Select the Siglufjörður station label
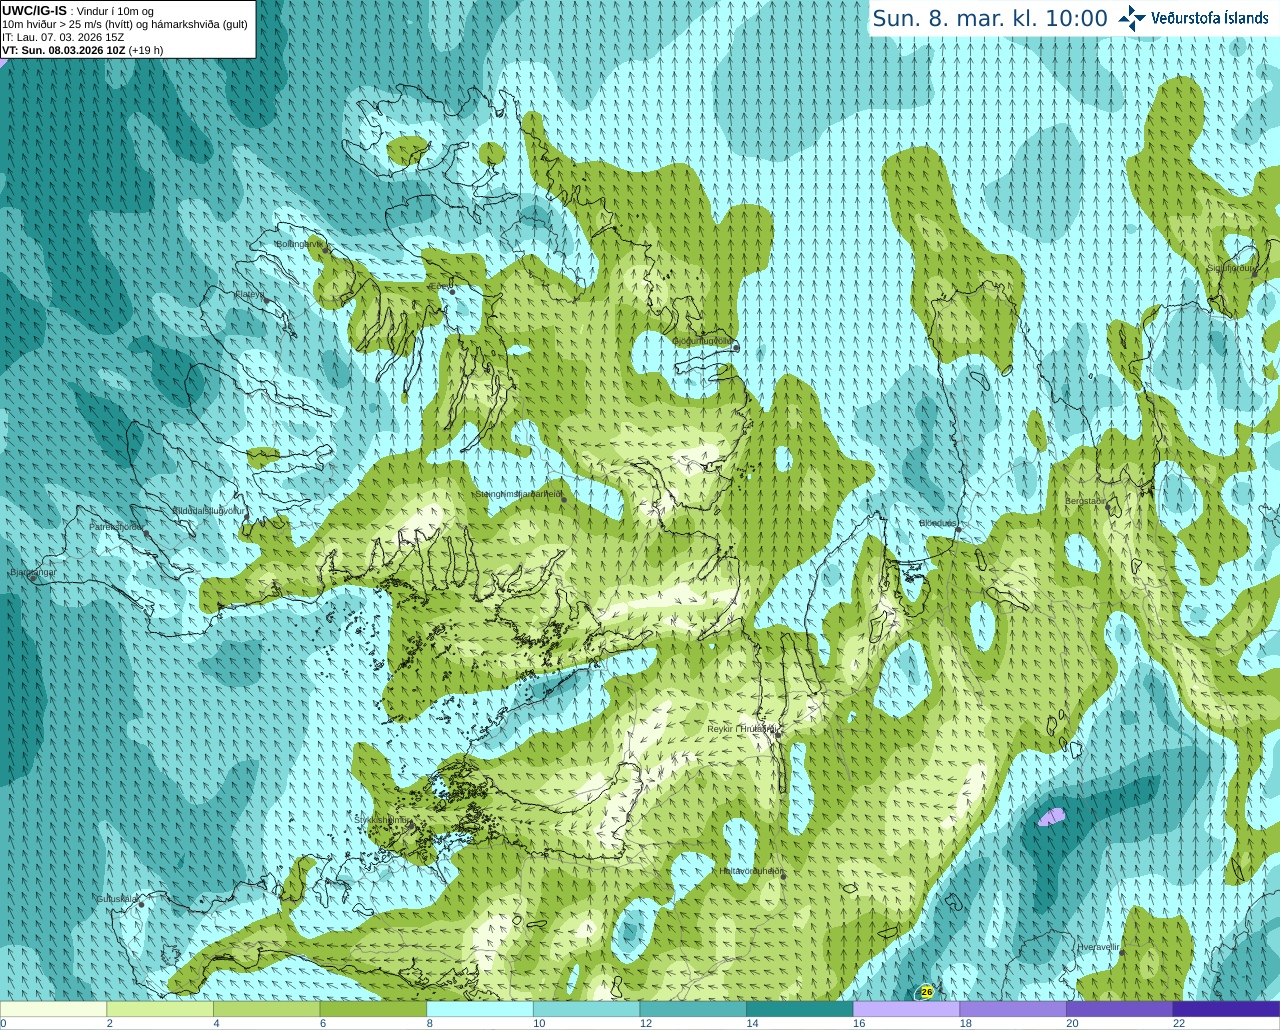The width and height of the screenshot is (1280, 1030). [1231, 268]
